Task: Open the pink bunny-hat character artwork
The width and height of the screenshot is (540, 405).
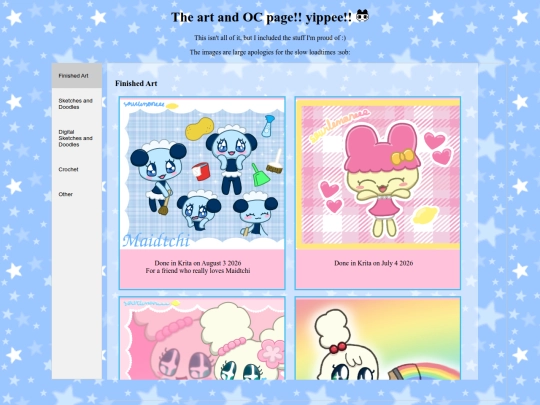Action: click(x=378, y=173)
